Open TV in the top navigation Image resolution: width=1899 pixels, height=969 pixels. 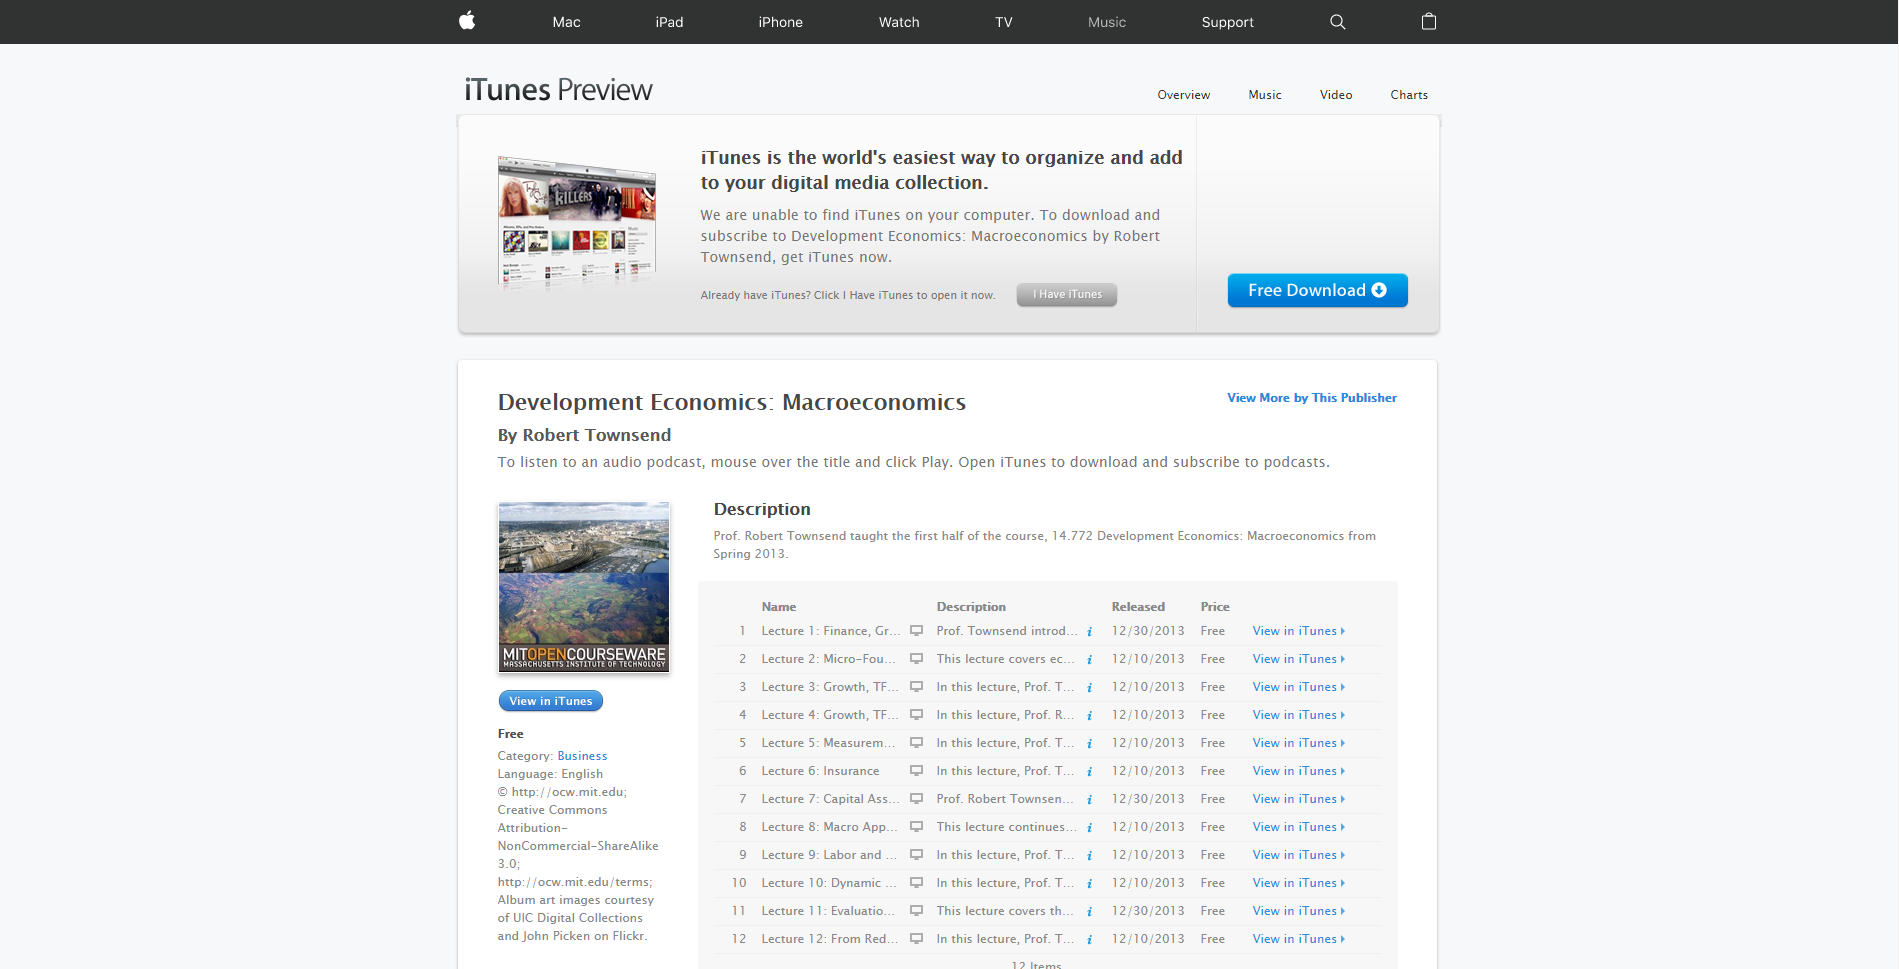pos(1004,22)
